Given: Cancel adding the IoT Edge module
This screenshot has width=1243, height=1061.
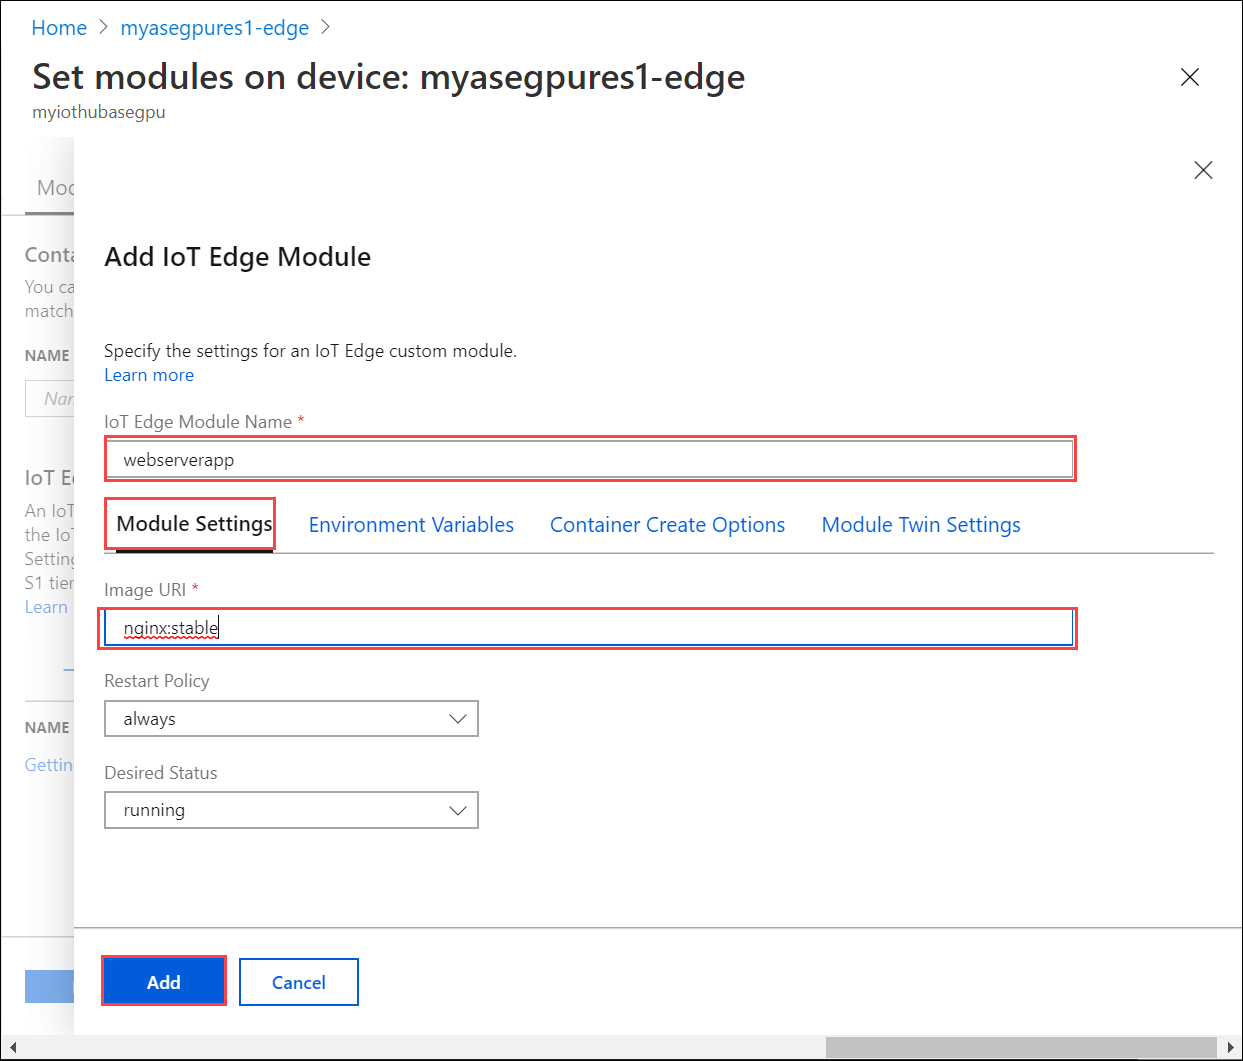Looking at the screenshot, I should (x=298, y=981).
